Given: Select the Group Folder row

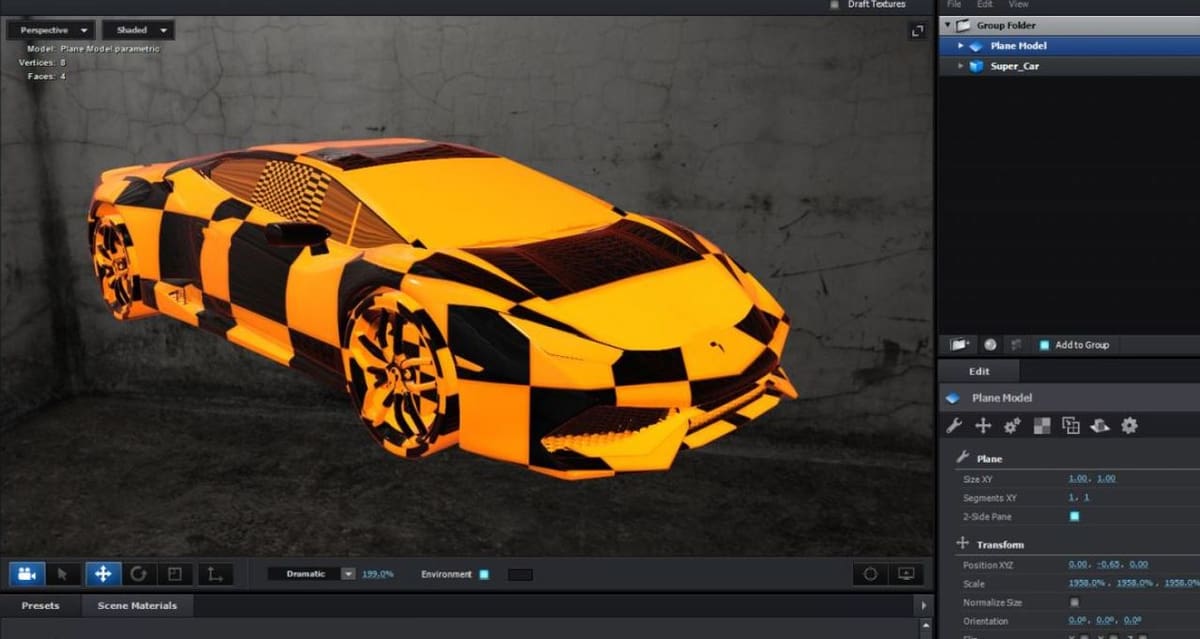Looking at the screenshot, I should pyautogui.click(x=1069, y=25).
